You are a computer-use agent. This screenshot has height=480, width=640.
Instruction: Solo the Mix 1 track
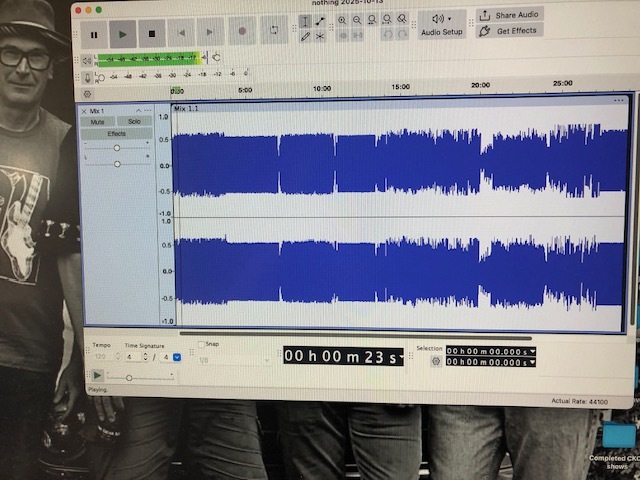pos(134,121)
